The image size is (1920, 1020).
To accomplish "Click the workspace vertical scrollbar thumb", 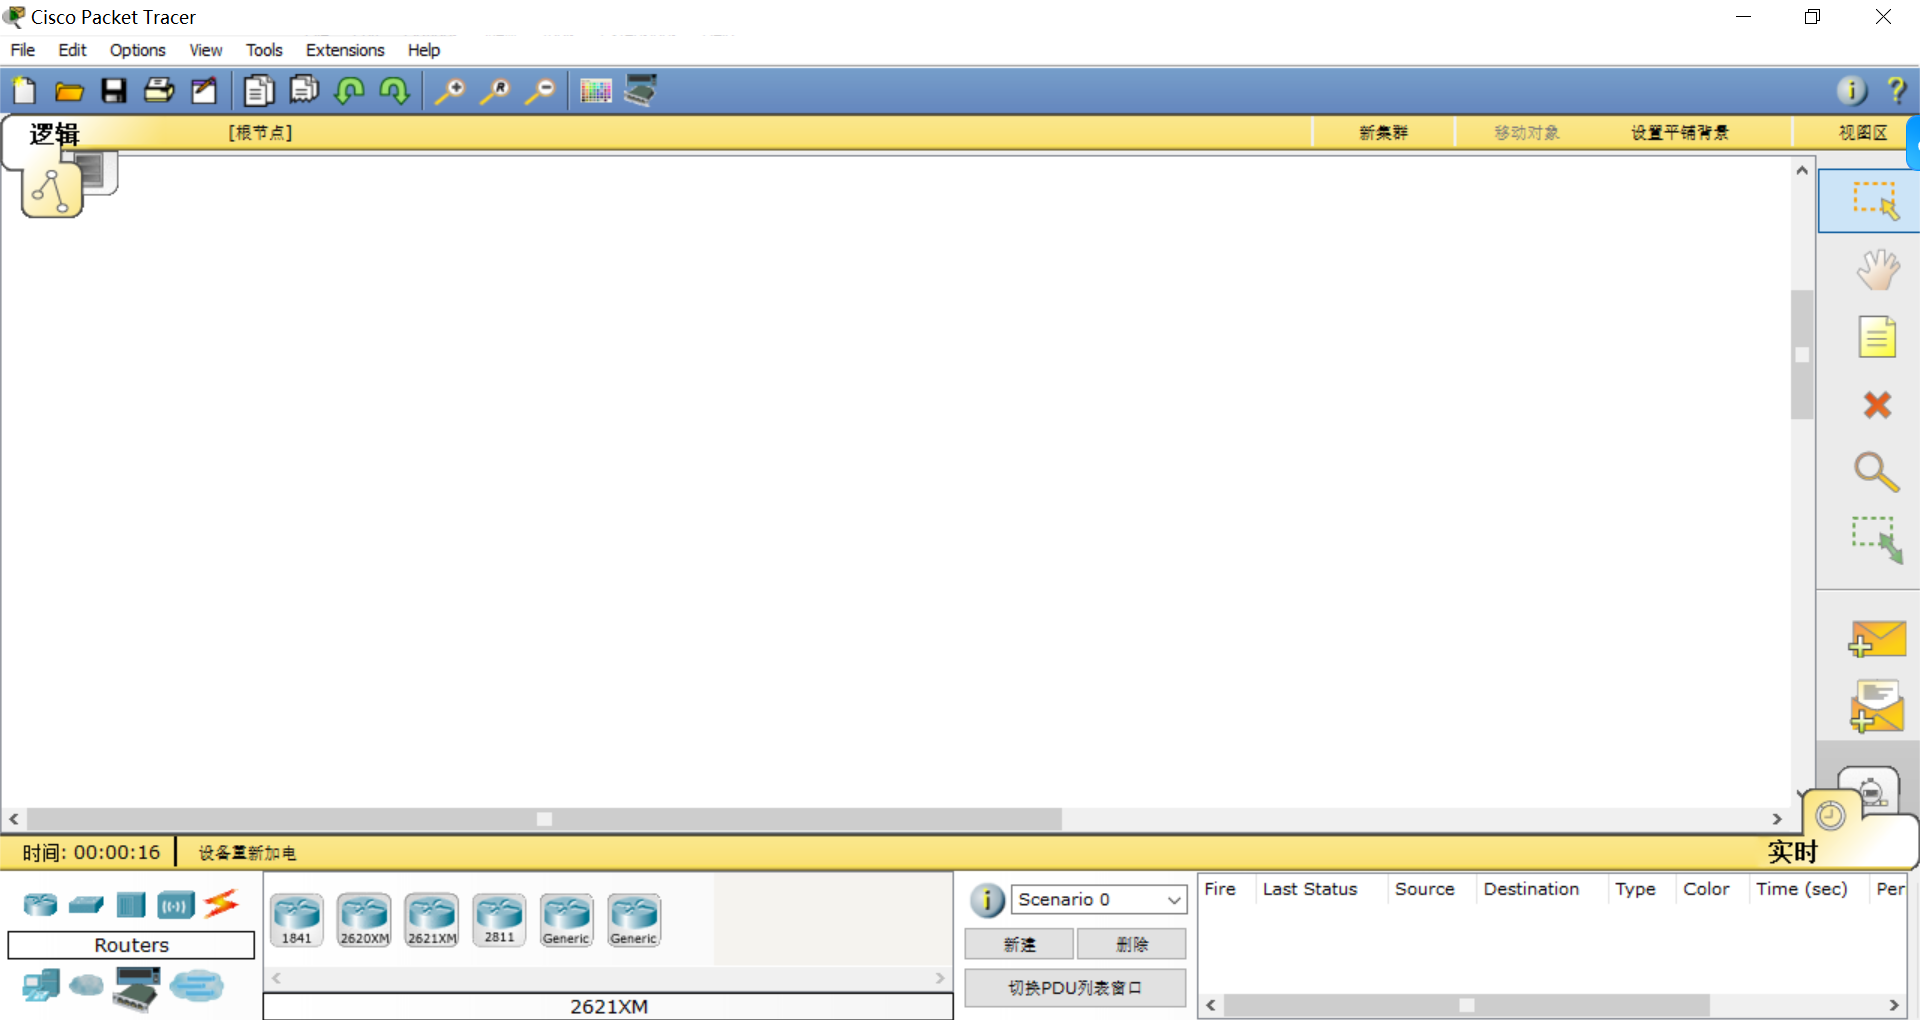I will [1802, 354].
